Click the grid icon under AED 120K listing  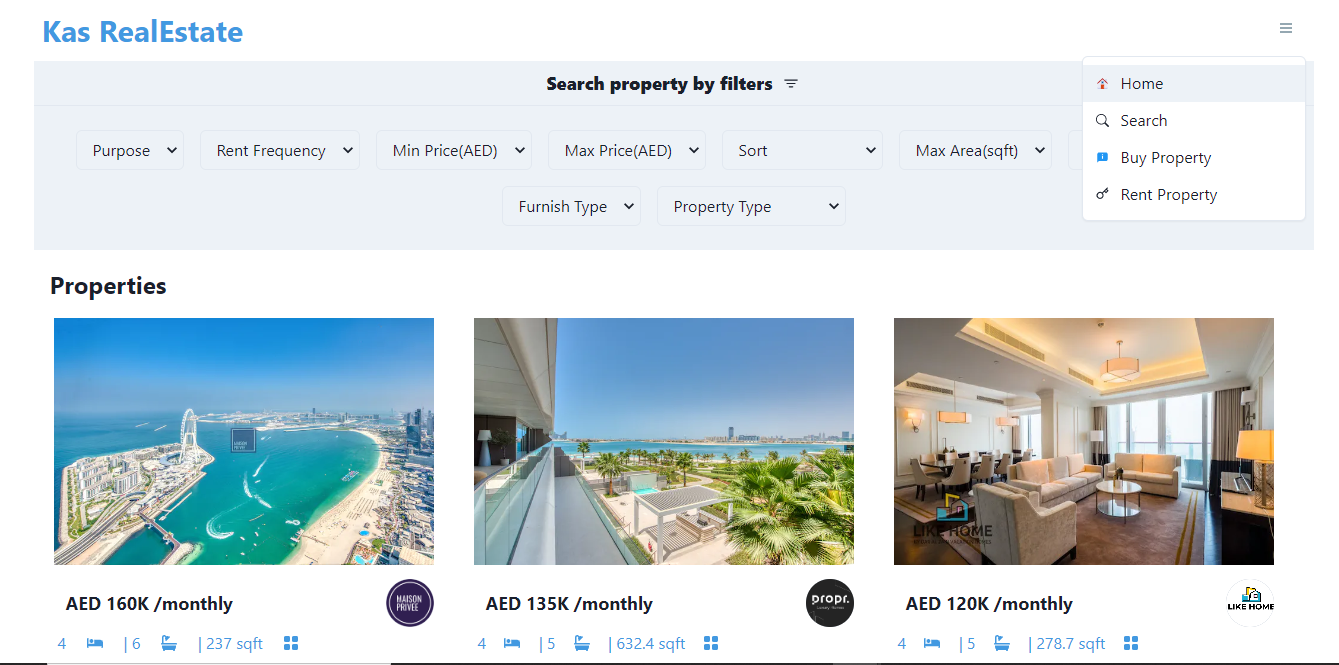[x=1131, y=643]
